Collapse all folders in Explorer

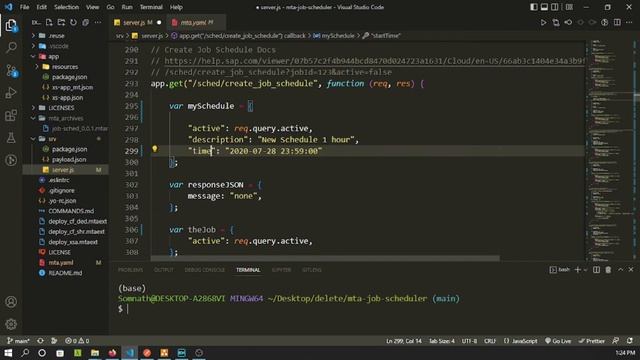(85, 22)
